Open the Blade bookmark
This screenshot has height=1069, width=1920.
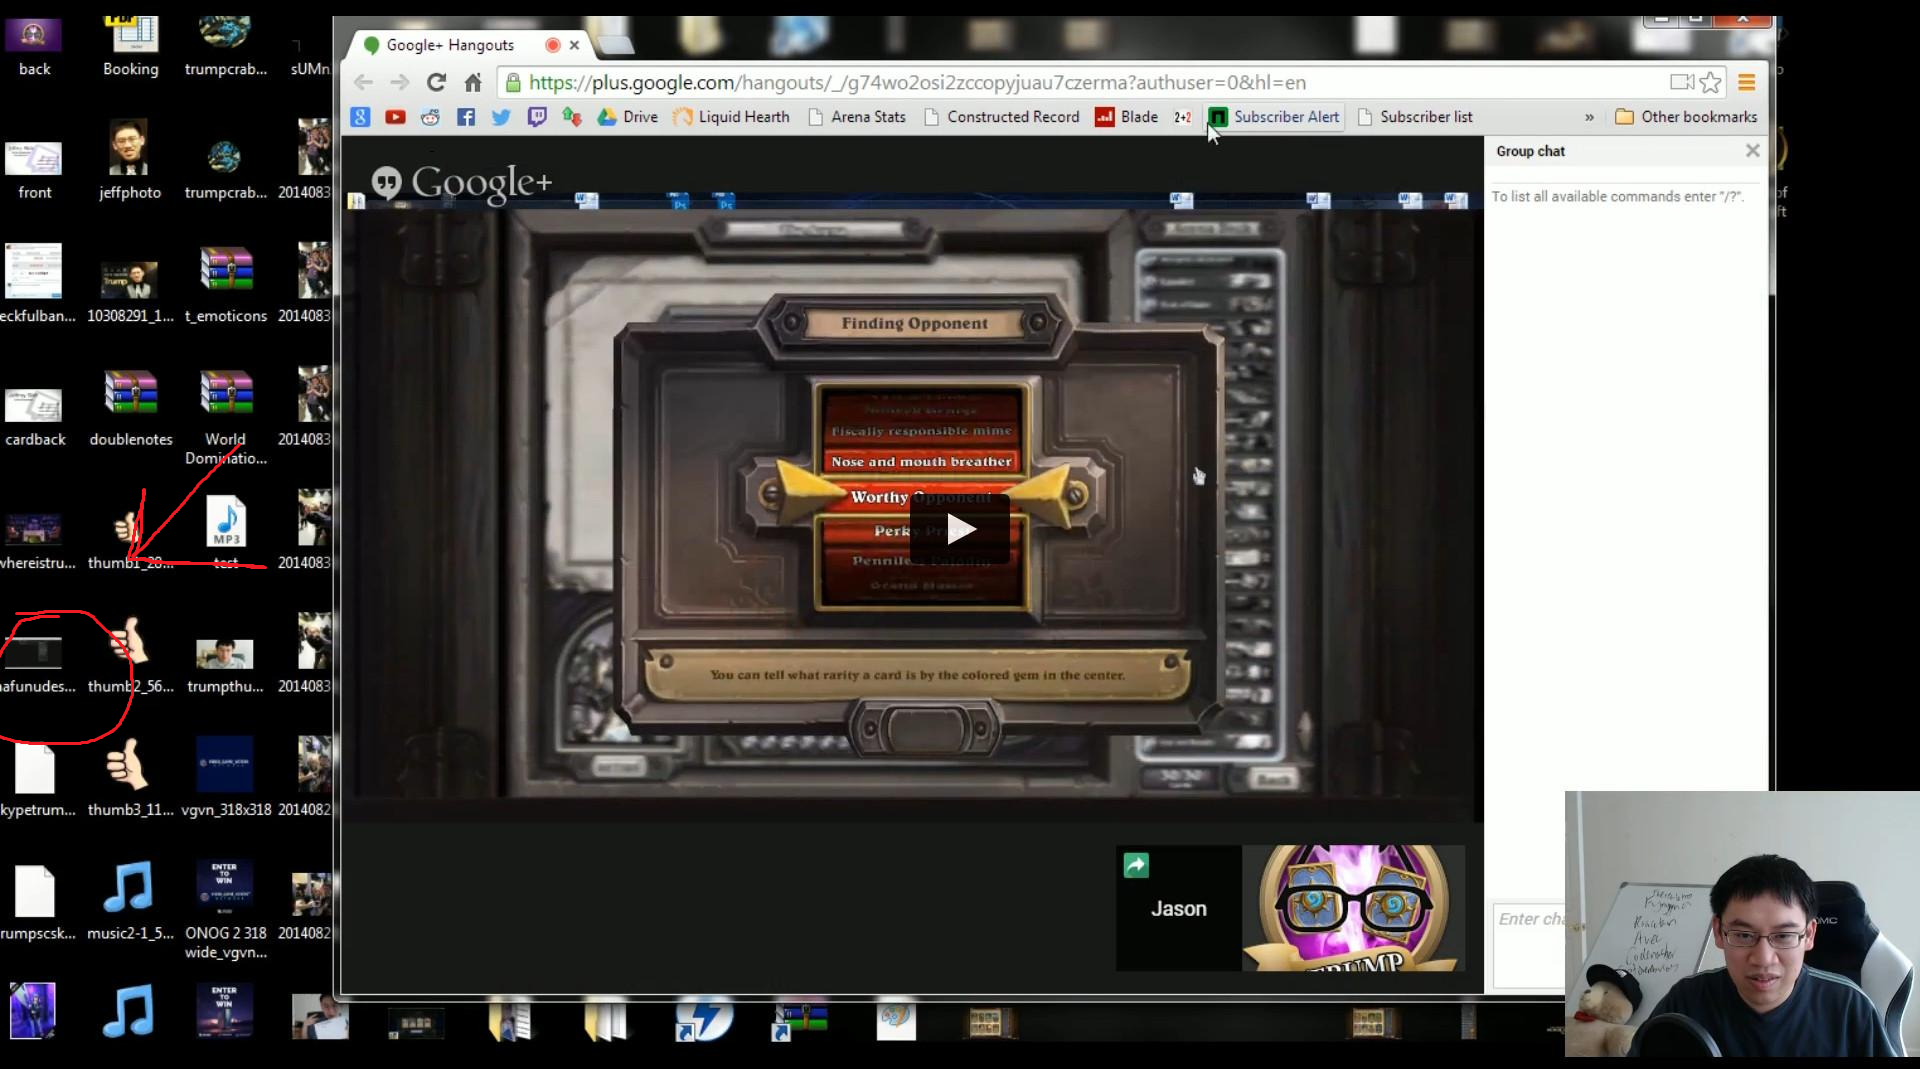(x=1126, y=117)
